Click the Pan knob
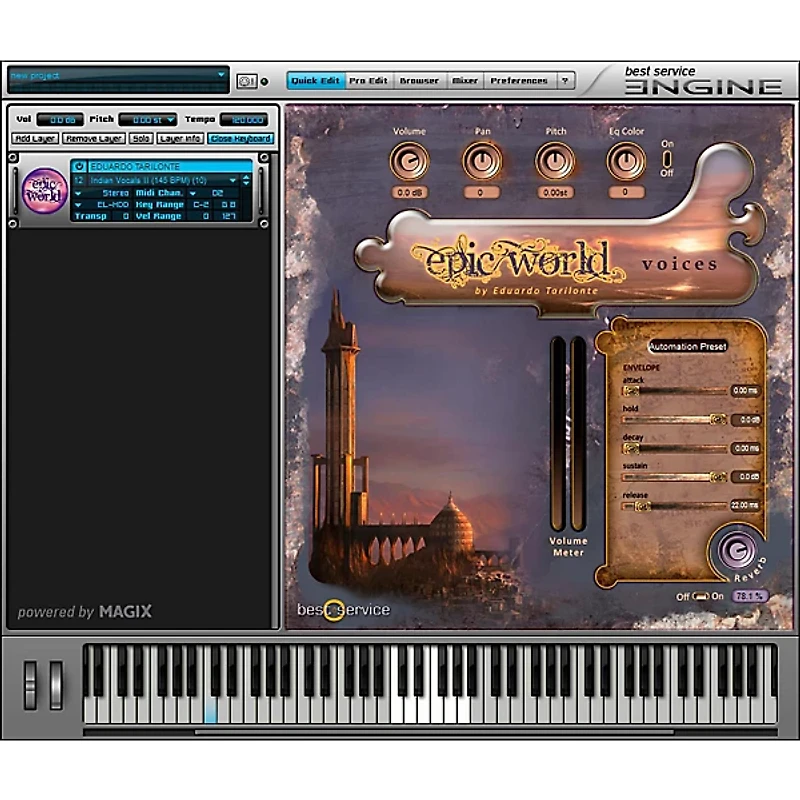The height and width of the screenshot is (800, 800). click(x=482, y=160)
